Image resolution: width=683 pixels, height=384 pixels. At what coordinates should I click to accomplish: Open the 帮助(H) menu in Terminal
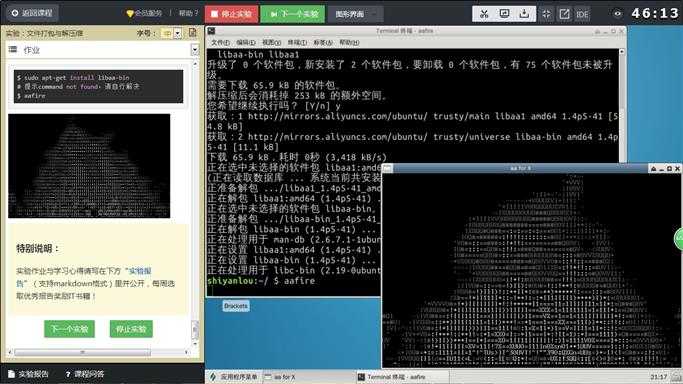point(349,42)
